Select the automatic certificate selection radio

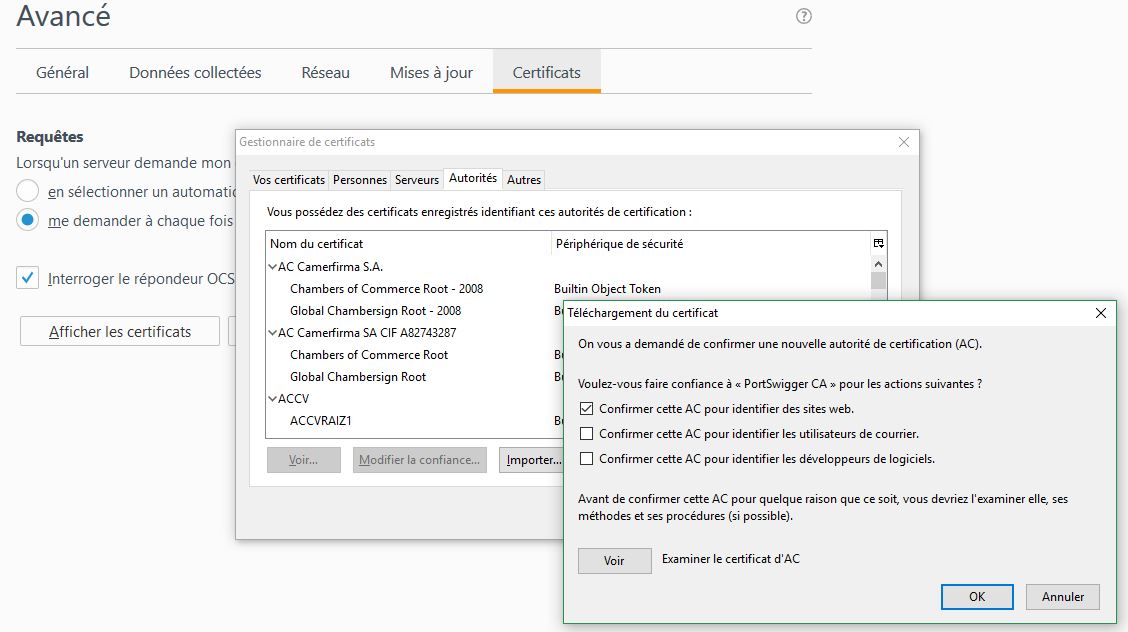click(x=28, y=191)
